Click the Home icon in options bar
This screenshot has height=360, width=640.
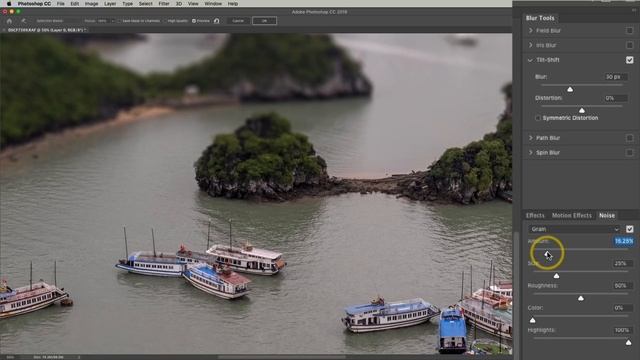click(9, 21)
